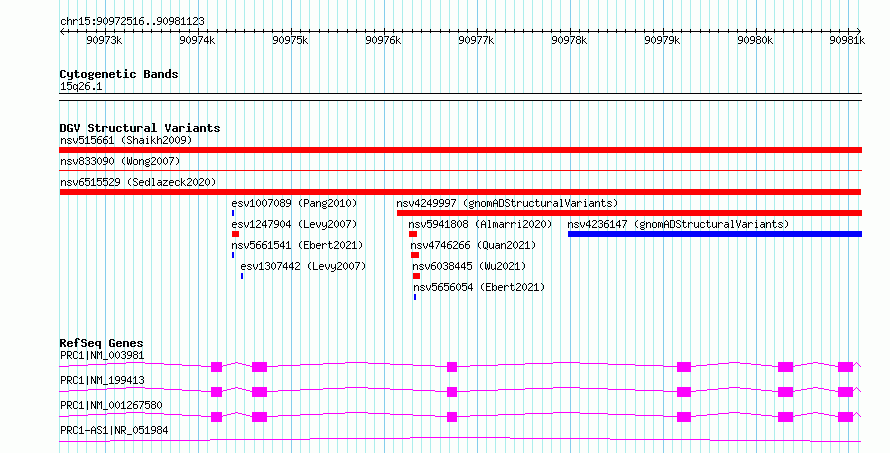Open the PRC1|NM_199413 transcript label
Viewport: 890px width, 453px height.
[x=102, y=381]
